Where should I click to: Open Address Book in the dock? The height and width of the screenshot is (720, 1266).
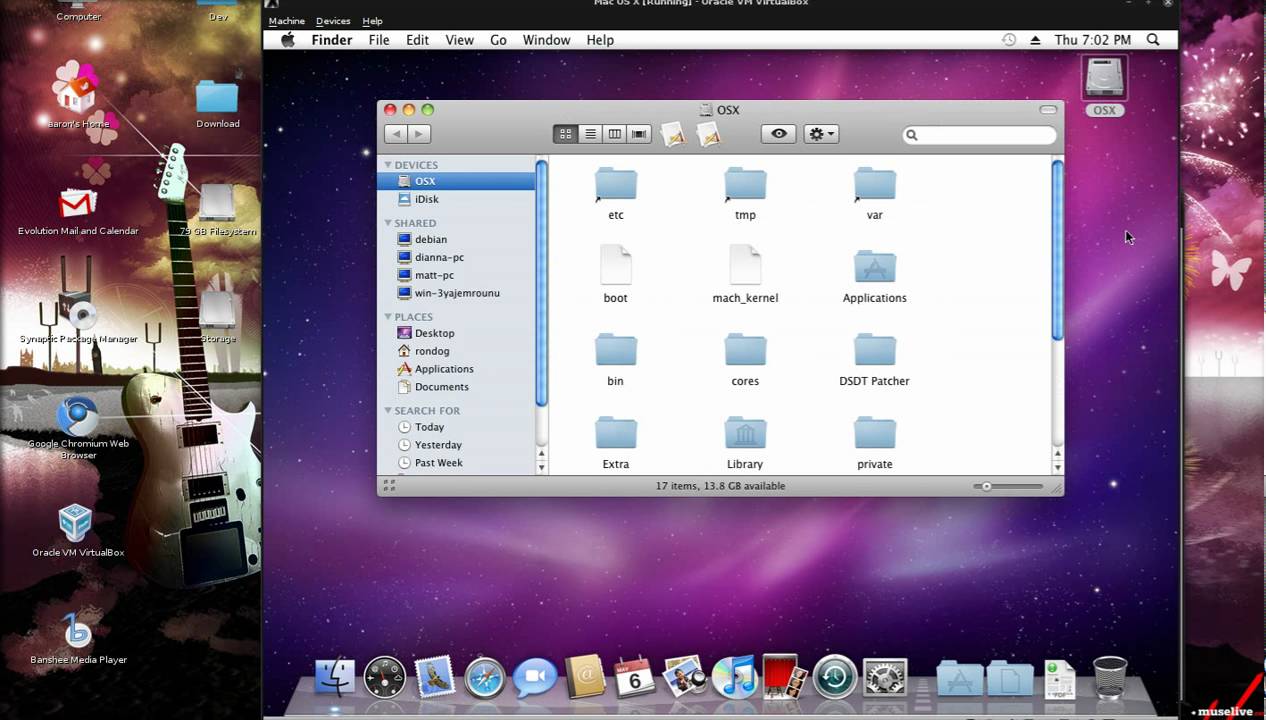585,678
